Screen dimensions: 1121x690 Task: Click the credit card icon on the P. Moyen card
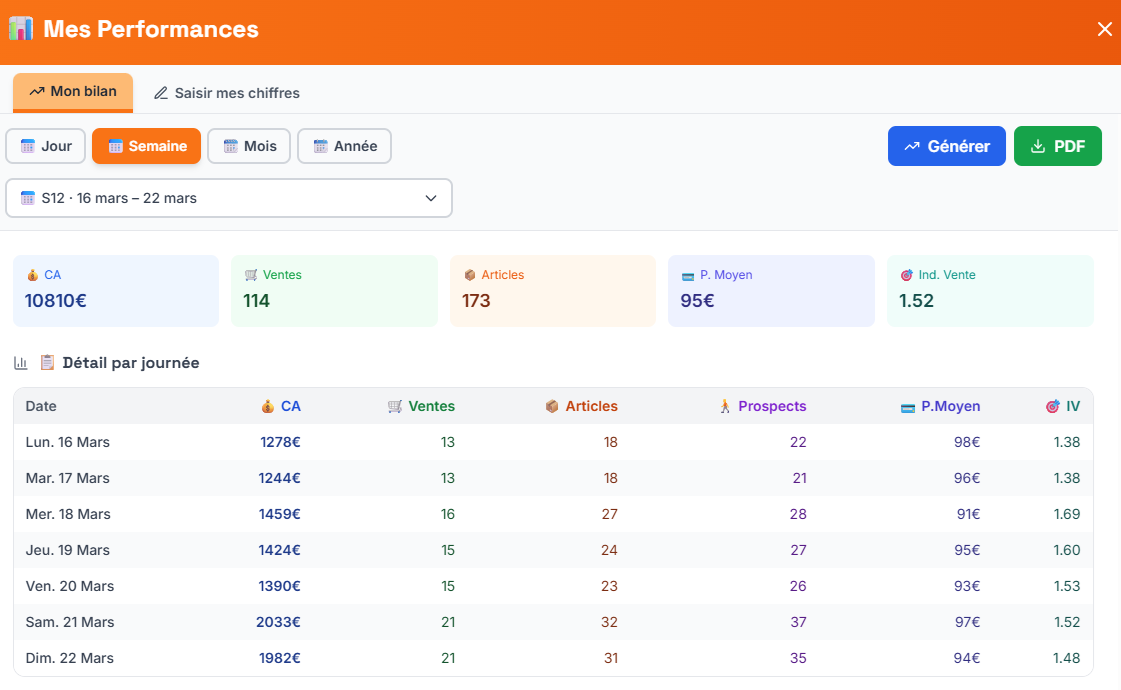pos(686,274)
